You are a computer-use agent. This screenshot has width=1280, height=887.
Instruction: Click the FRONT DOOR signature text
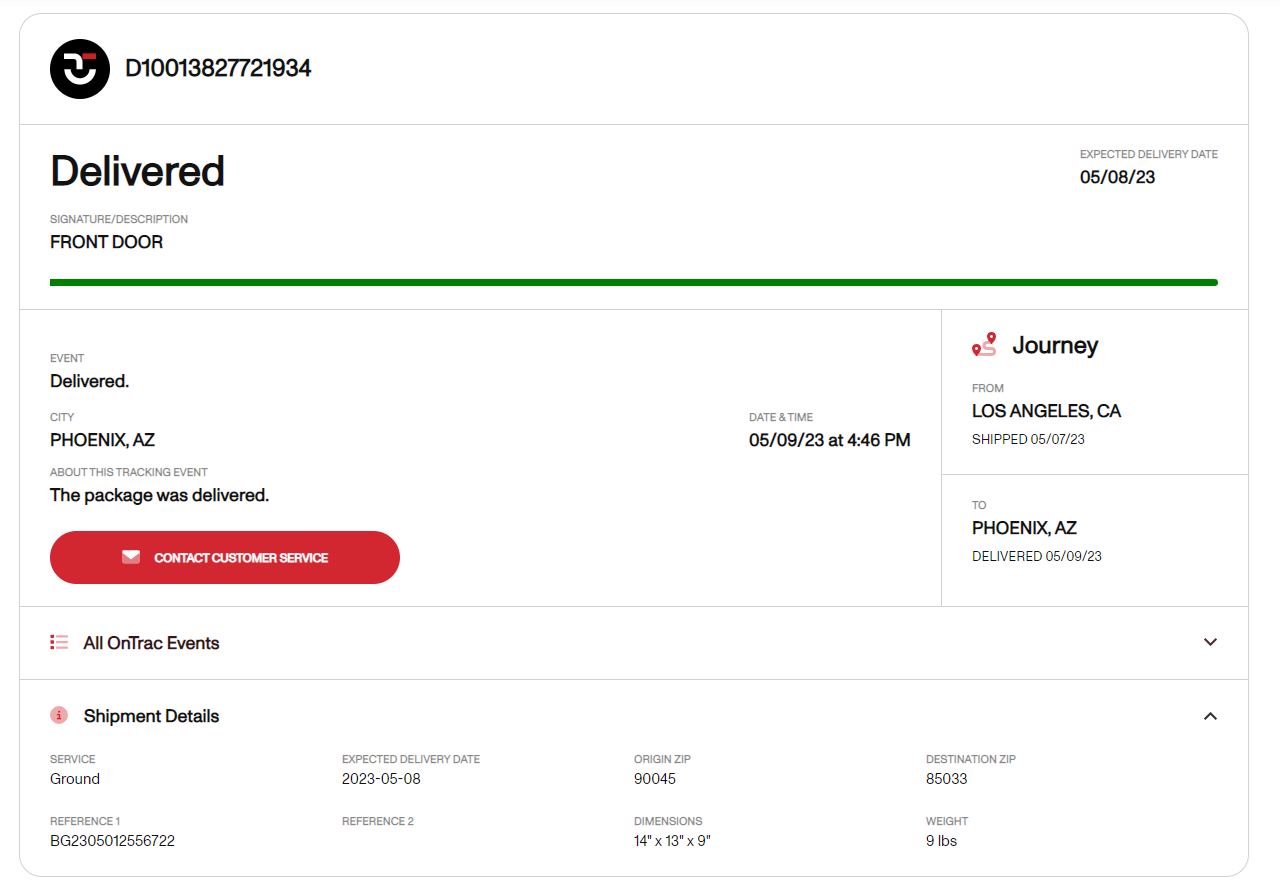[x=106, y=242]
